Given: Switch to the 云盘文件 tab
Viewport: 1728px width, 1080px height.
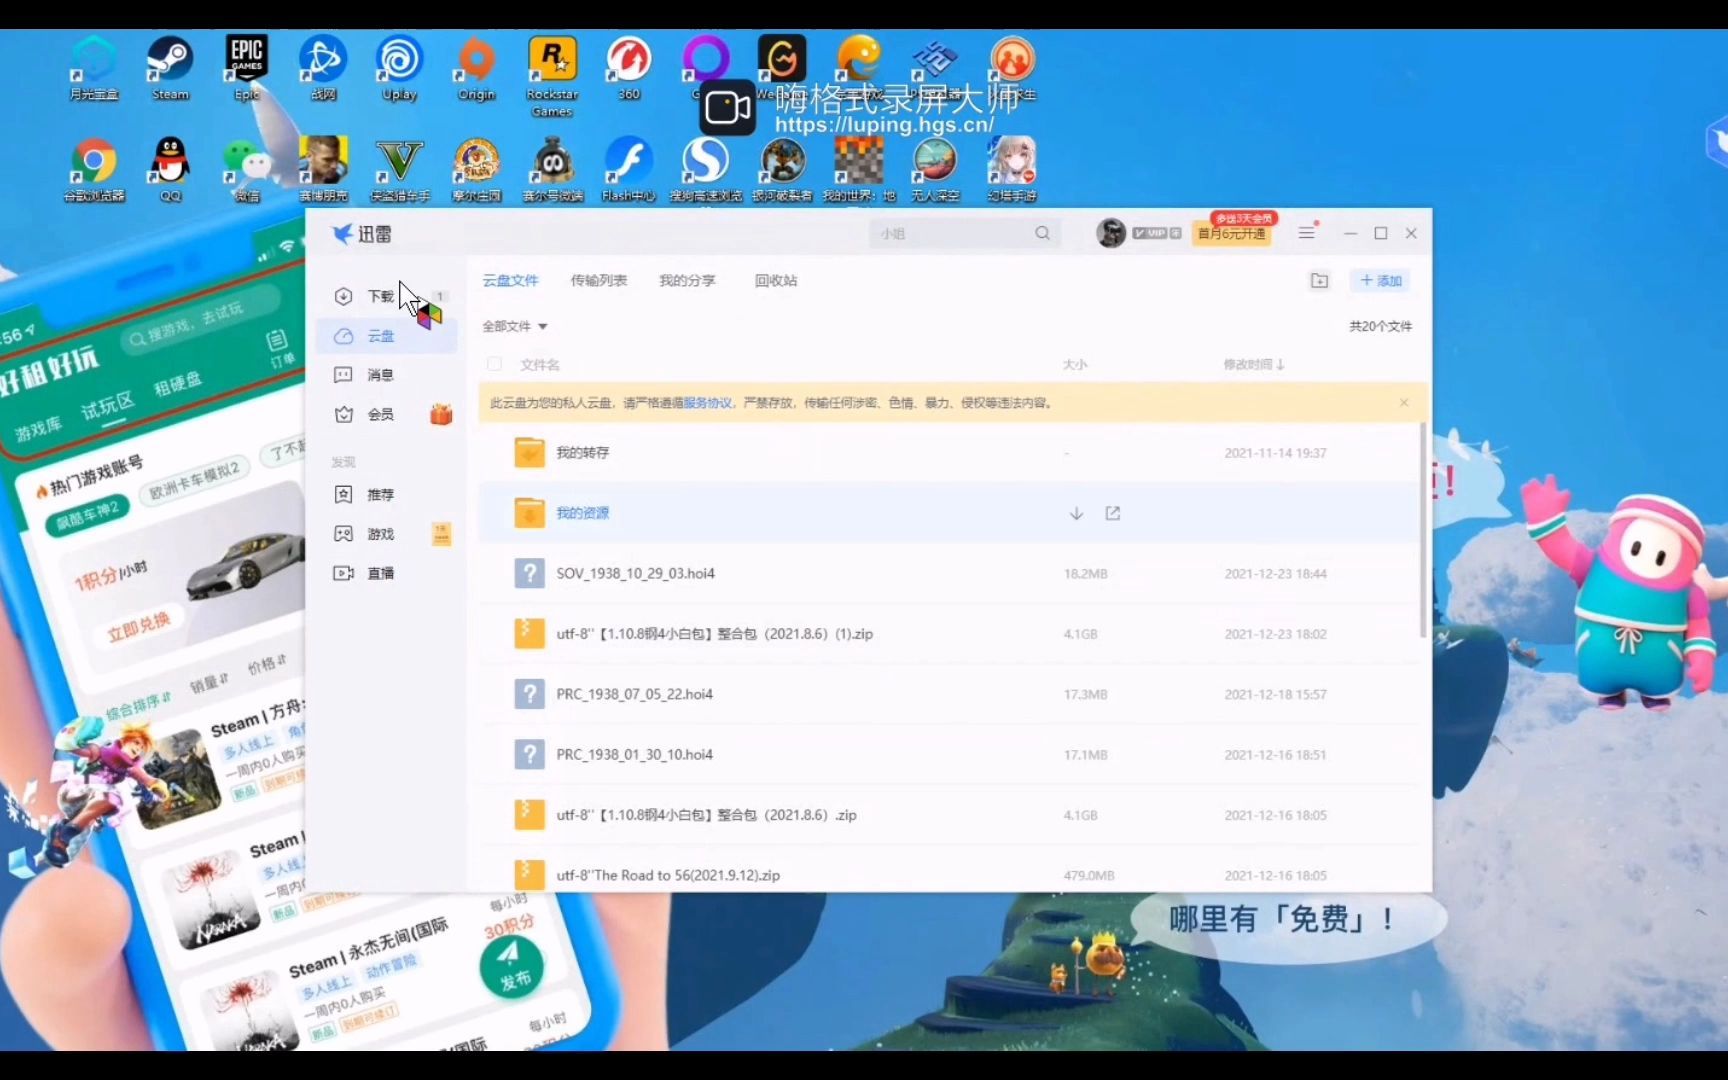Looking at the screenshot, I should (x=510, y=281).
